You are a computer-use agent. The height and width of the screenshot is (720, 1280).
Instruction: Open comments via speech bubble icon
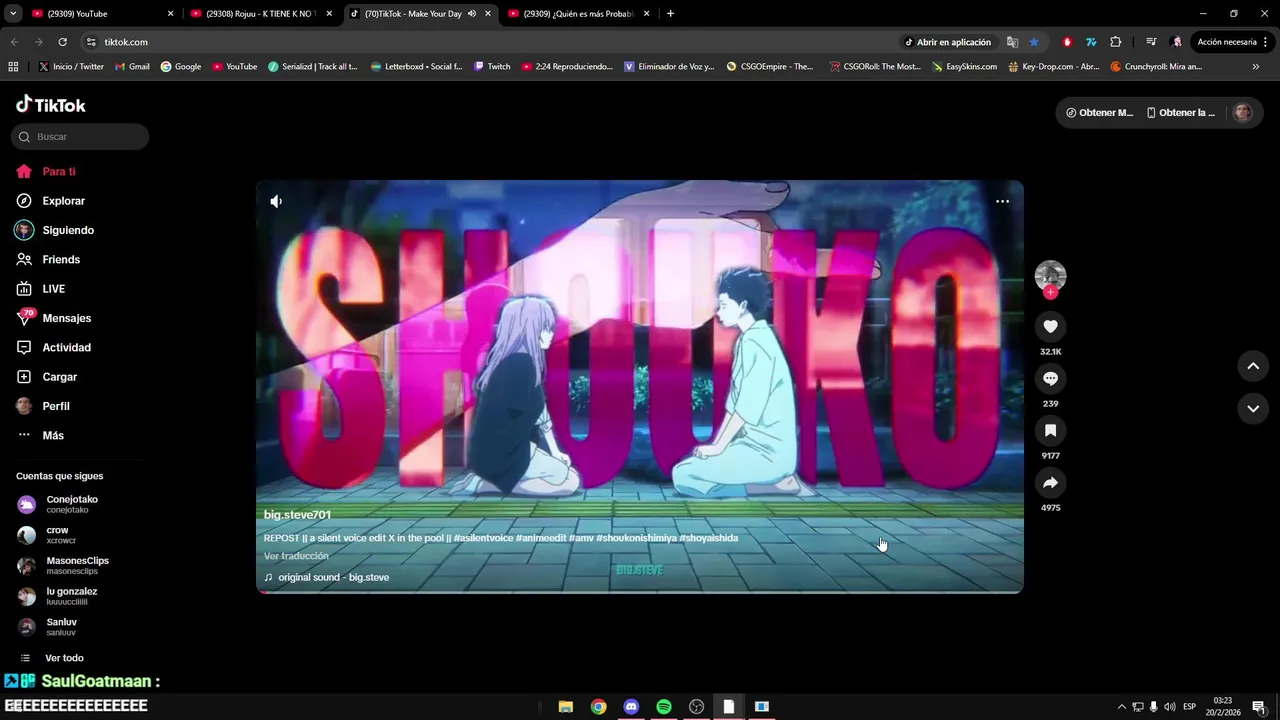coord(1050,379)
